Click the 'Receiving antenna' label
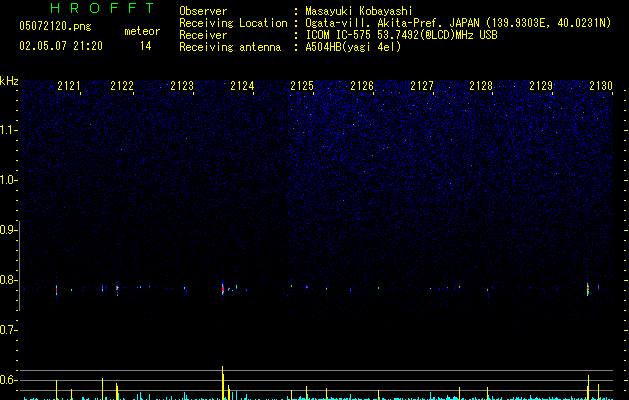Screen dimensions: 629x400 click(x=230, y=47)
